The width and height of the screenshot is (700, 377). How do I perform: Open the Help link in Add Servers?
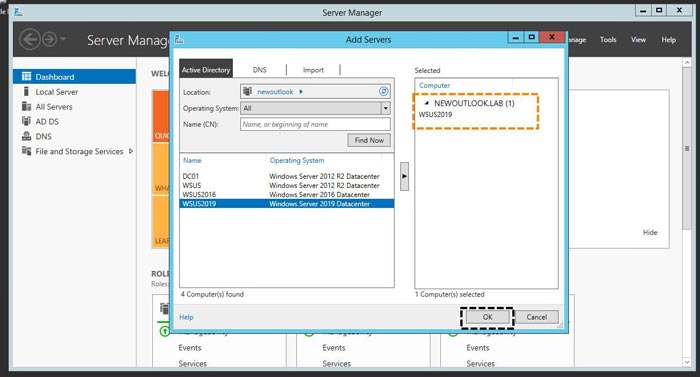(x=186, y=317)
